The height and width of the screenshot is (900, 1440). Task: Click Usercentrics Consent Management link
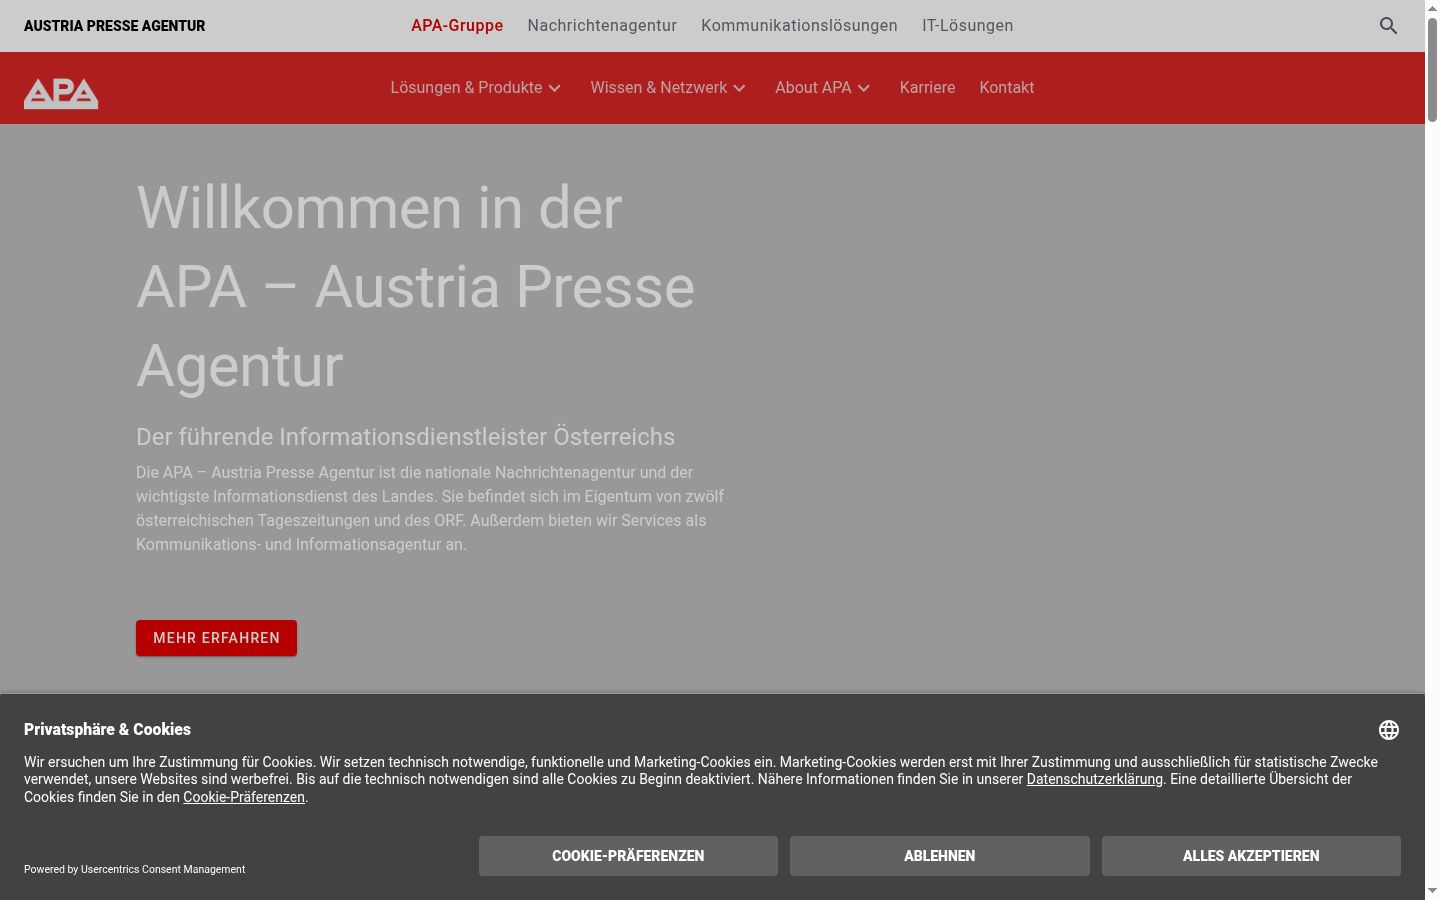(163, 869)
